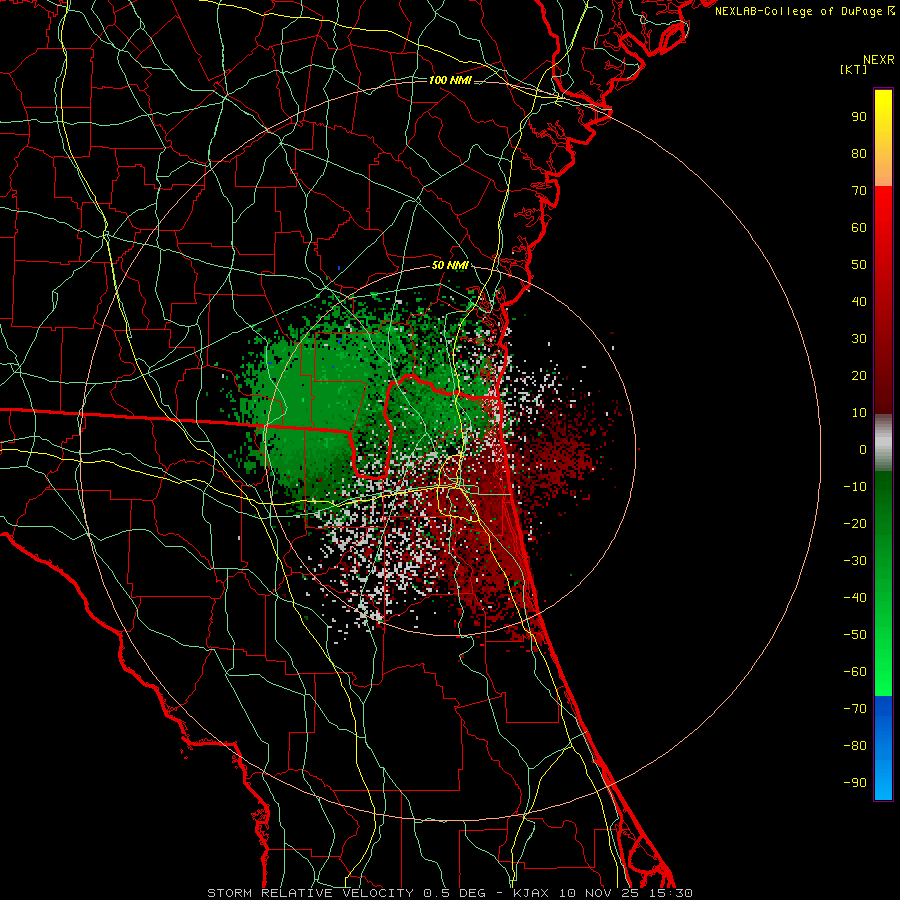Image resolution: width=900 pixels, height=900 pixels.
Task: Click the 30 value on velocity scale
Action: [859, 339]
